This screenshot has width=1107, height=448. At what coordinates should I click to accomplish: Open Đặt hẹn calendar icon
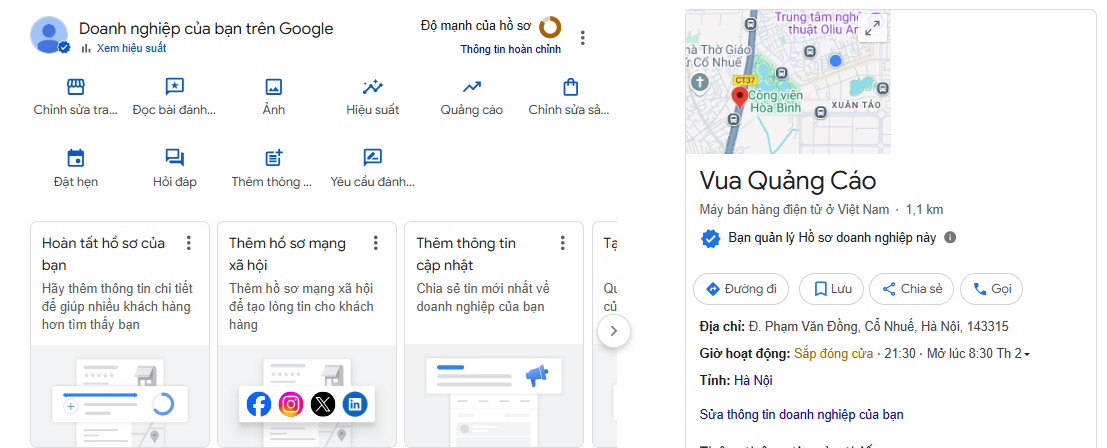(x=76, y=158)
